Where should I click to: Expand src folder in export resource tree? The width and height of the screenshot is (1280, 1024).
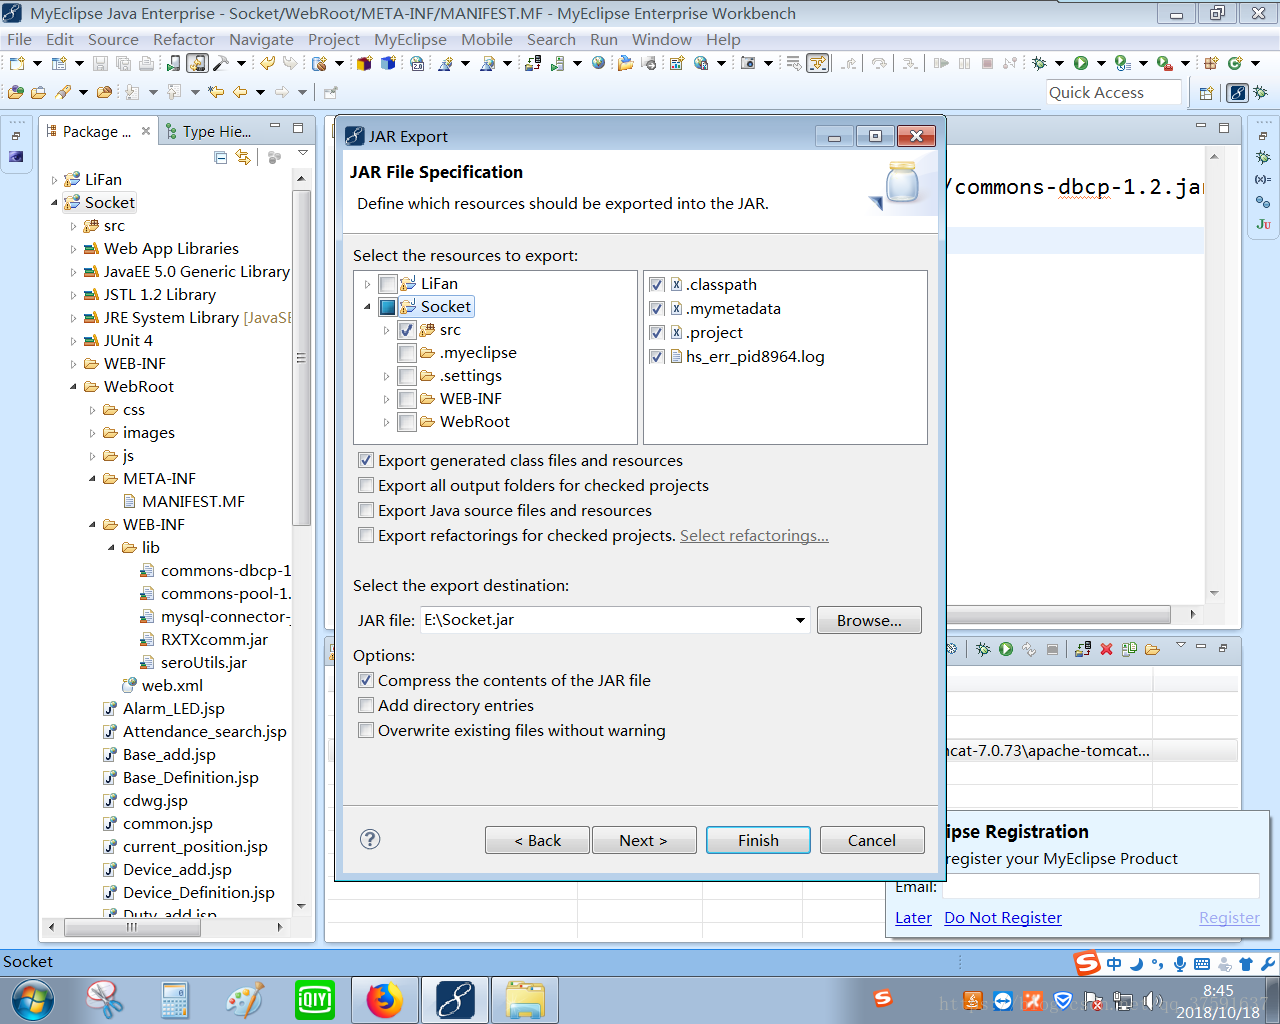[386, 330]
